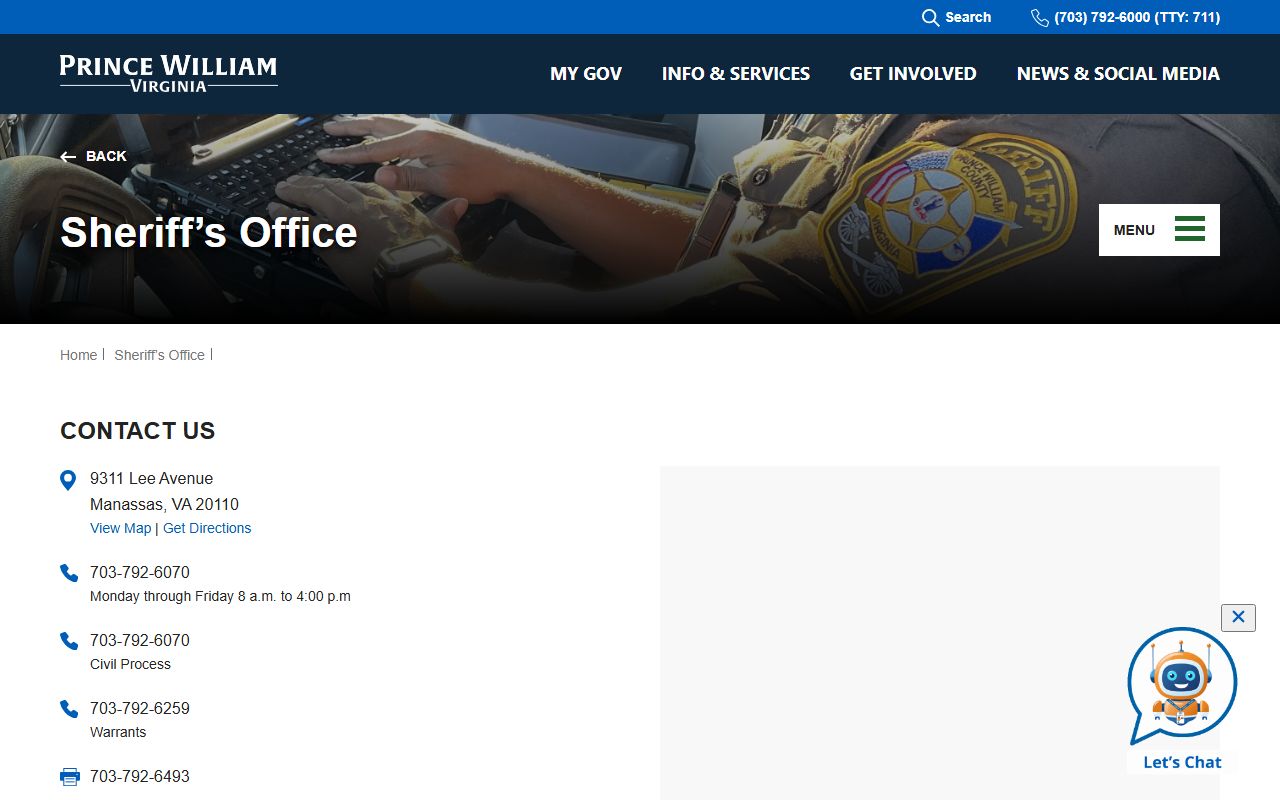Click the phone icon in top bar
1280x800 pixels.
pos(1040,18)
